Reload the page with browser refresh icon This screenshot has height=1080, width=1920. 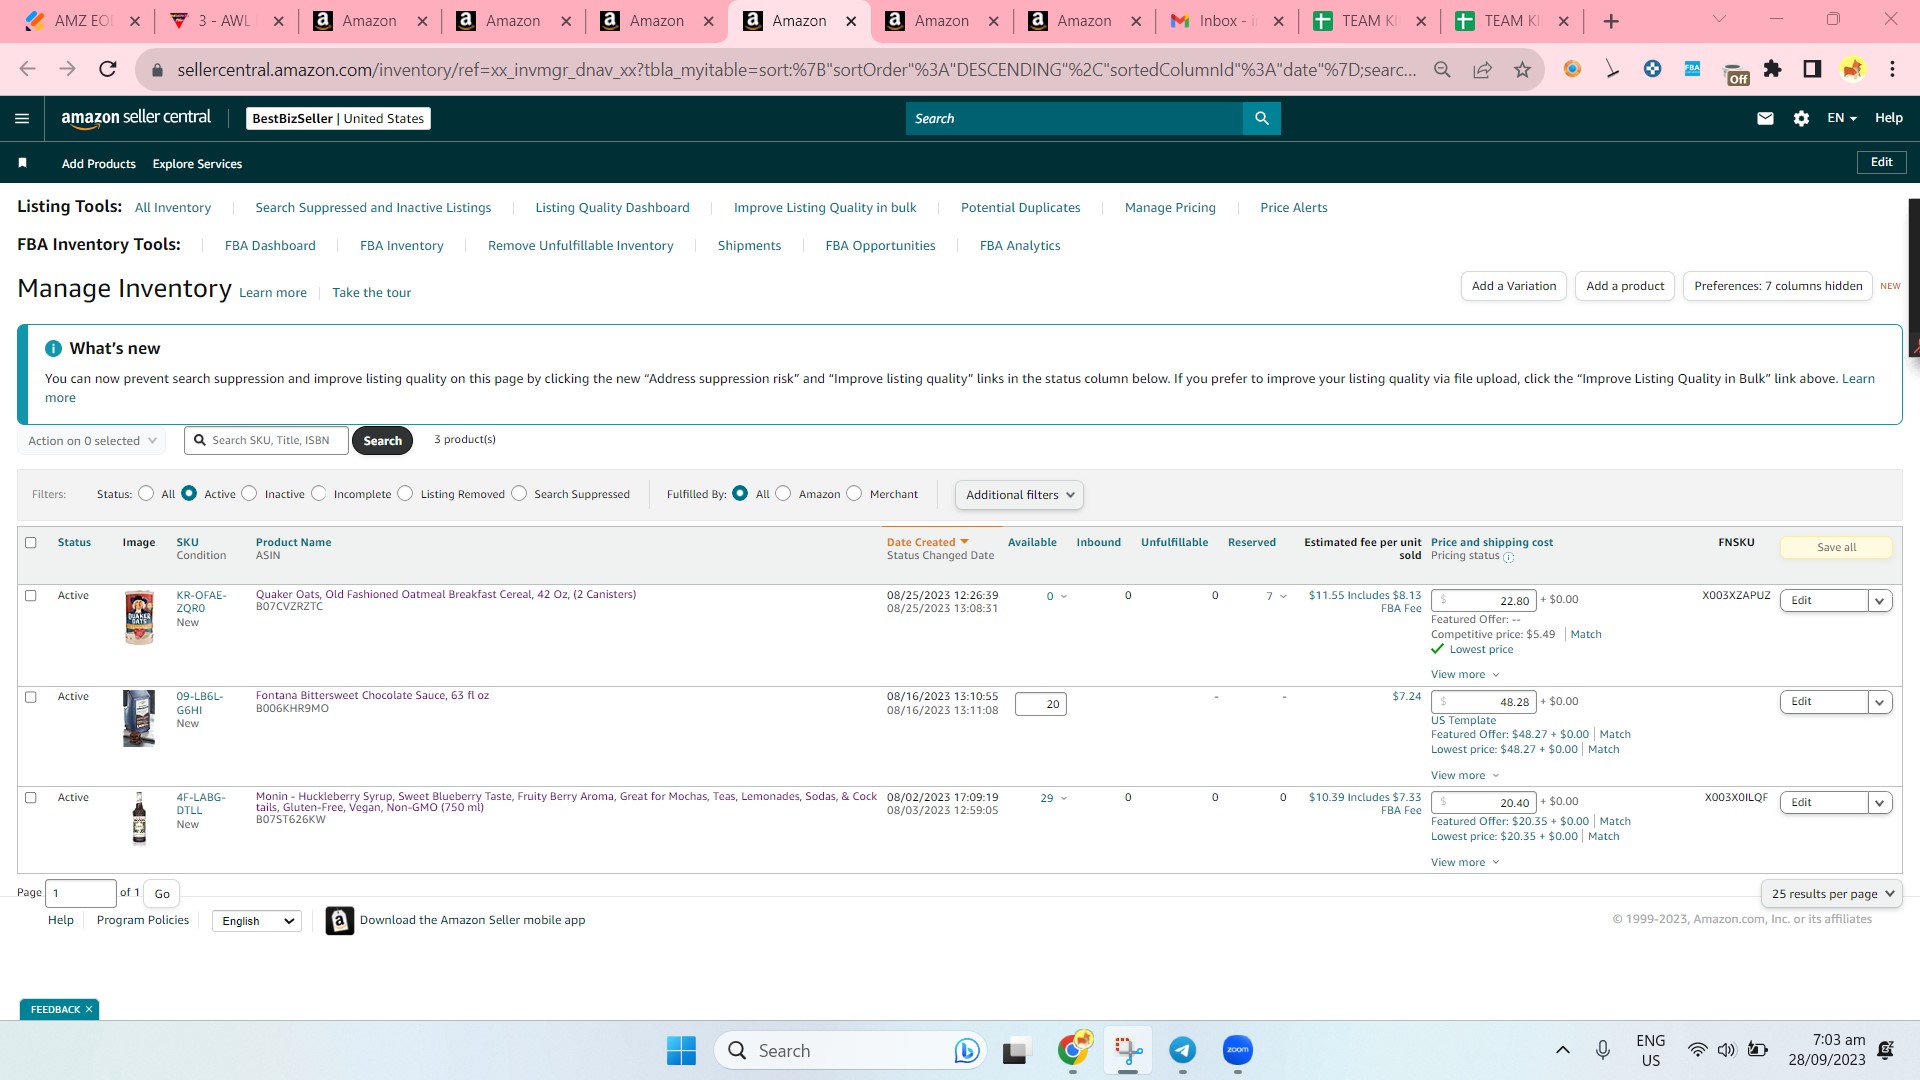click(x=108, y=69)
